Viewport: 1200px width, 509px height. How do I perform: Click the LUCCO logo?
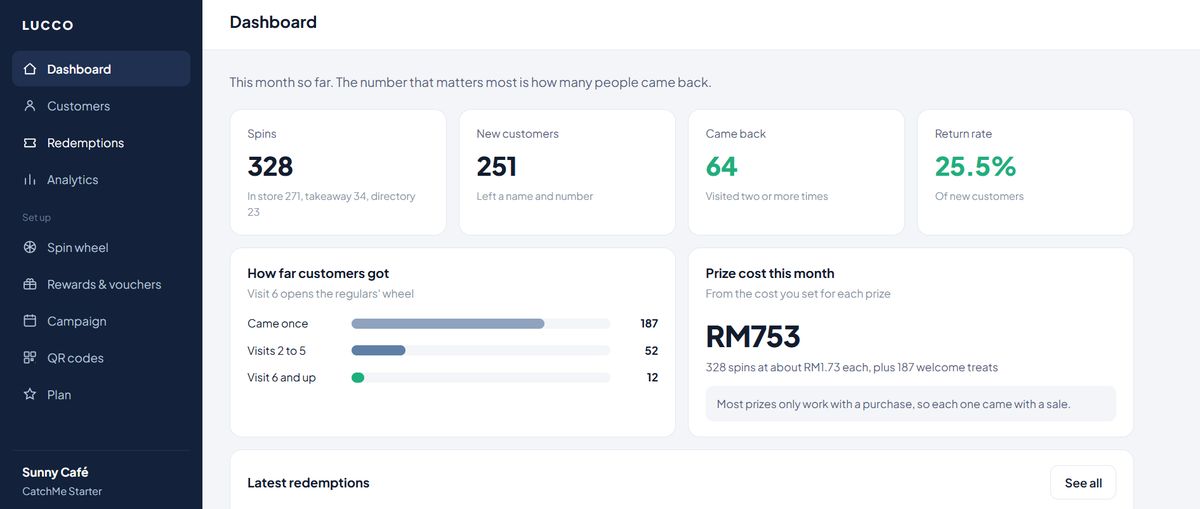click(x=48, y=25)
